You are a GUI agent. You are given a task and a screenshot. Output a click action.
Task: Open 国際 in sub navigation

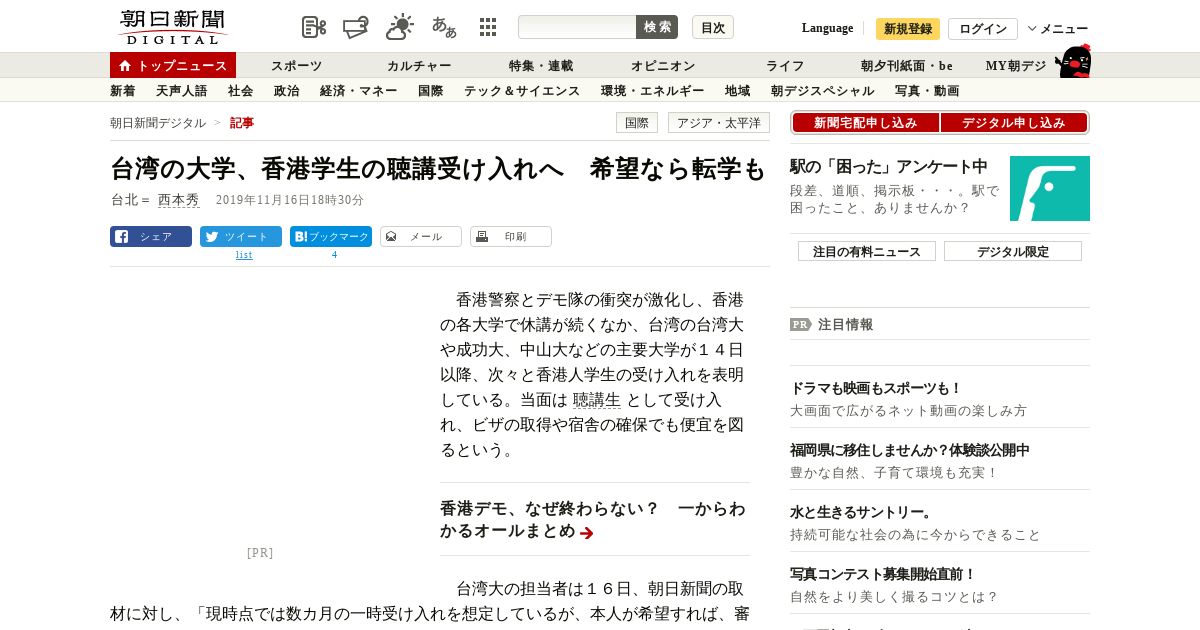tap(431, 91)
